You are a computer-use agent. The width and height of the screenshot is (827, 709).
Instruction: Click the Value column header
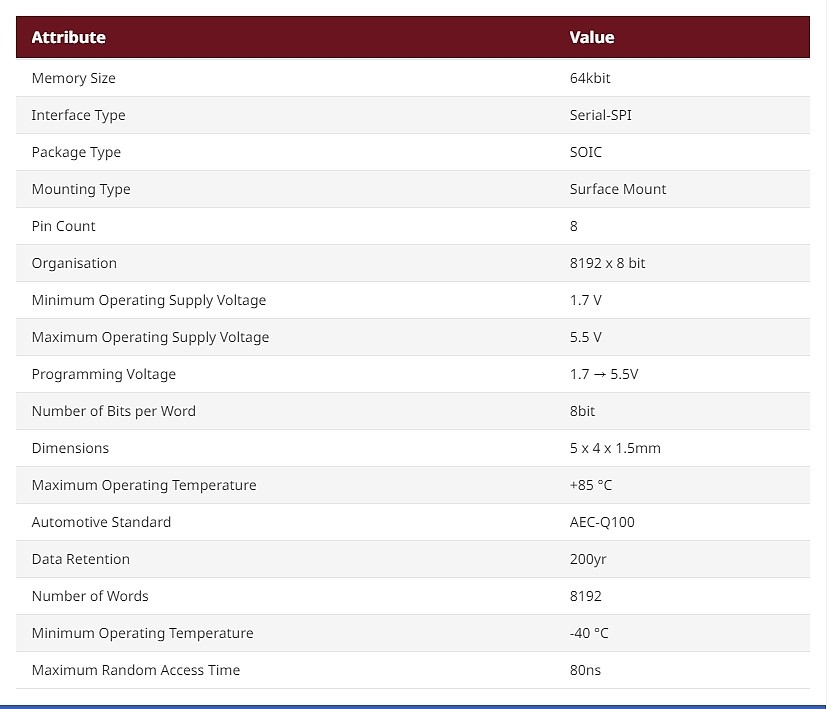click(x=592, y=37)
